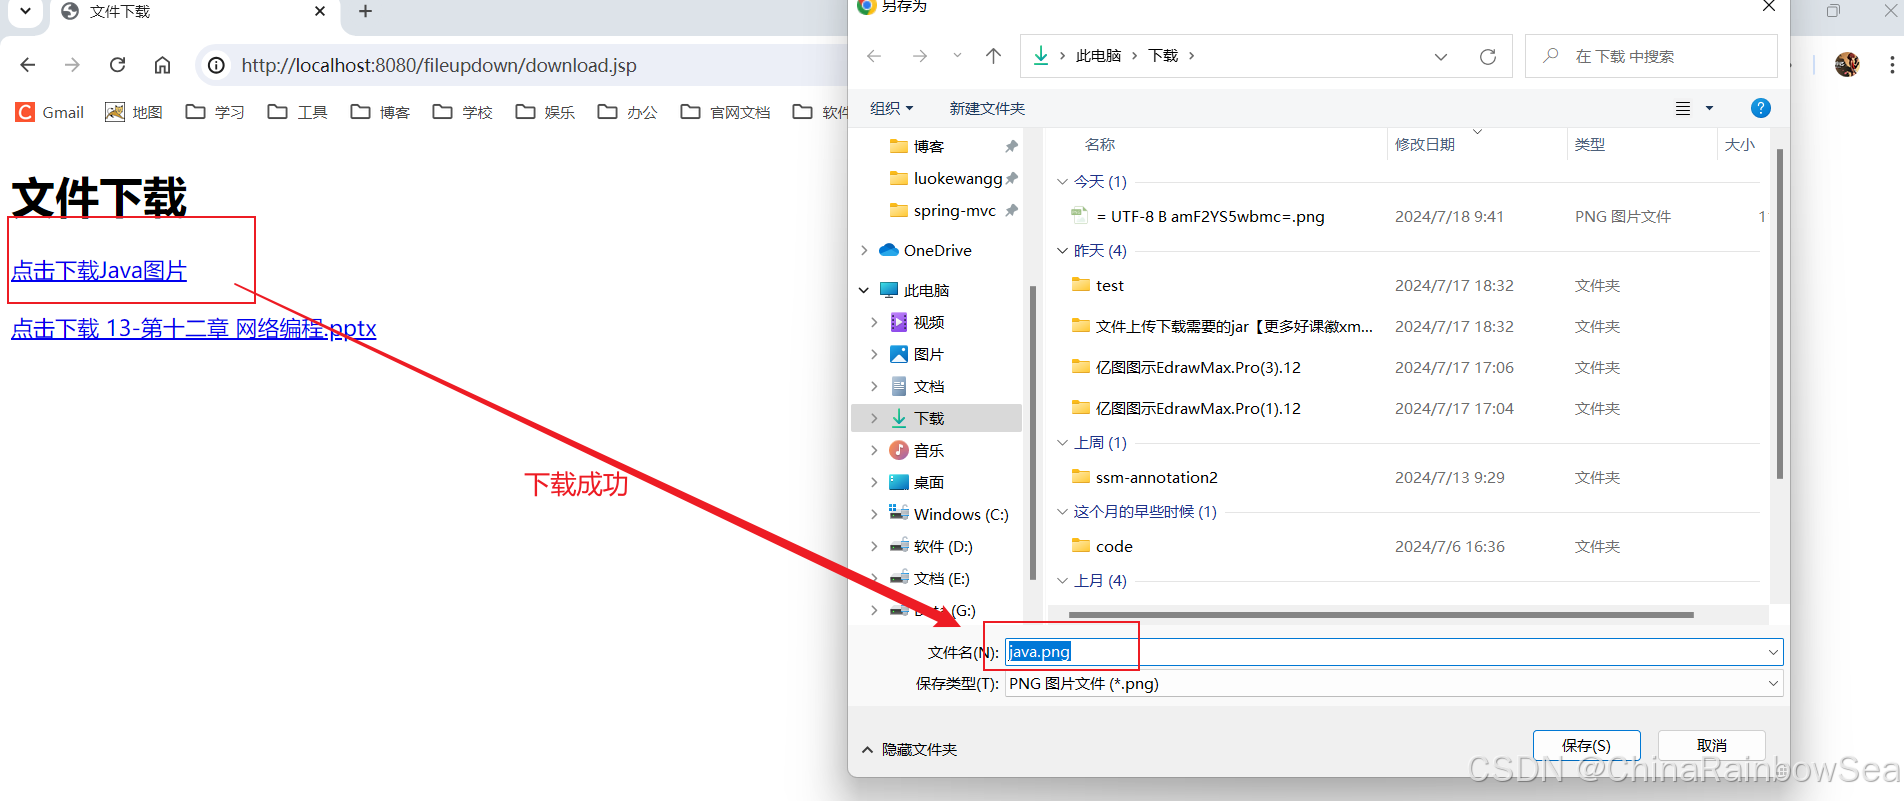
Task: Sort by the 类型 column header
Action: tap(1590, 145)
